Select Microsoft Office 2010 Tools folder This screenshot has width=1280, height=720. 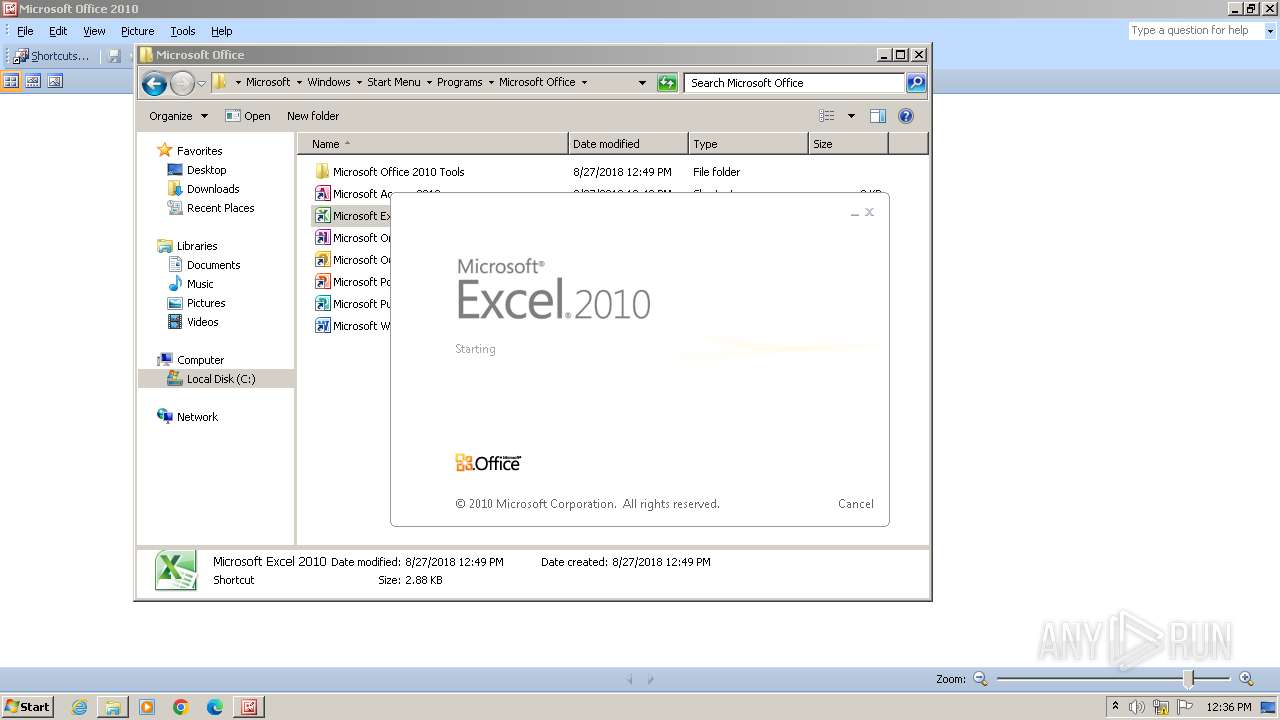click(390, 172)
